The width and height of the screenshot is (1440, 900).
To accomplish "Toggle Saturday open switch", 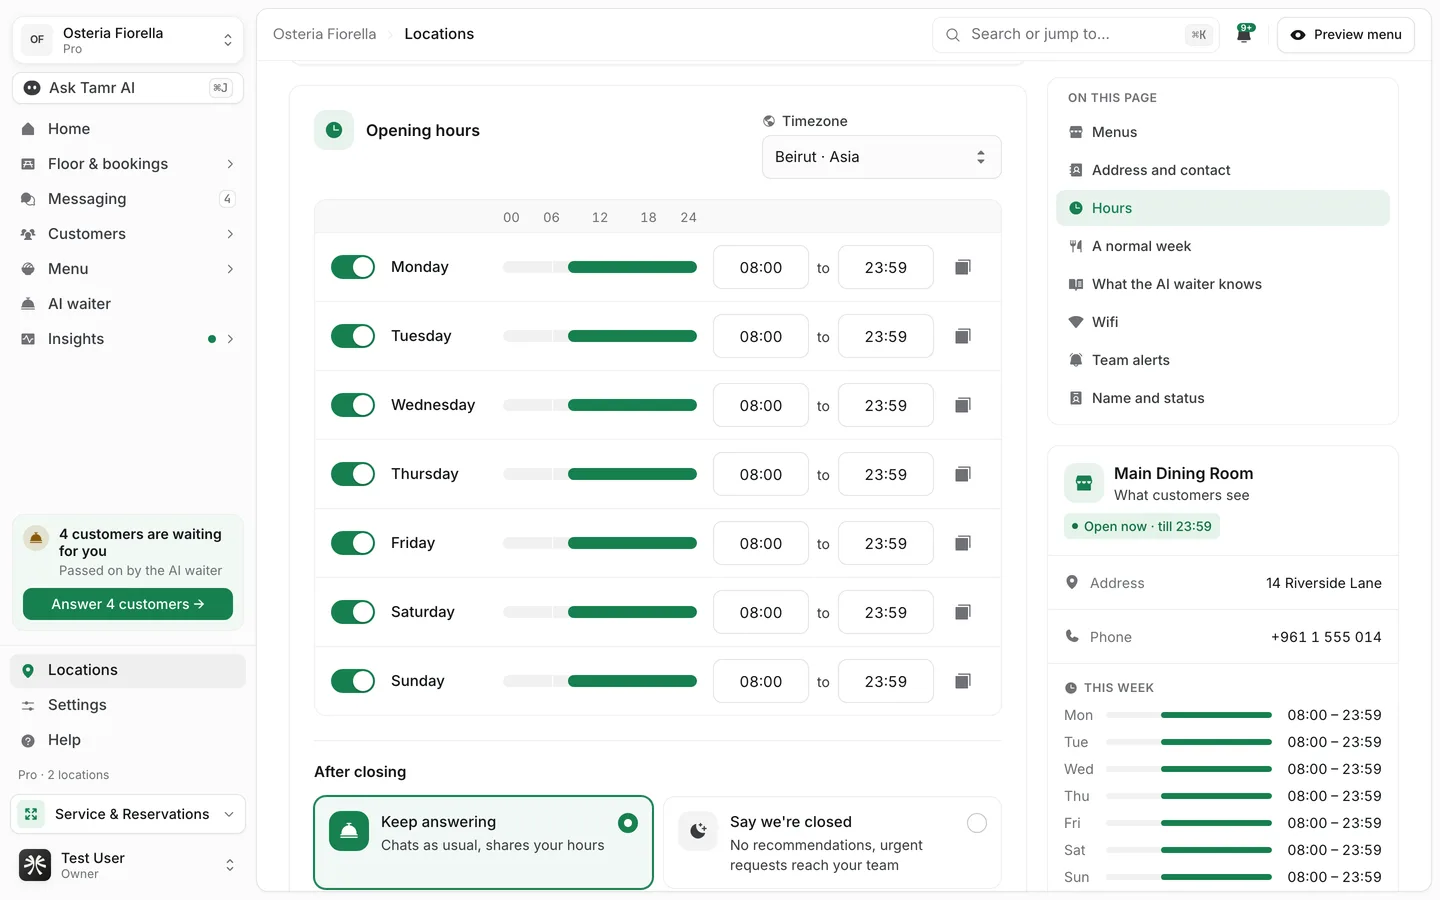I will pos(353,612).
